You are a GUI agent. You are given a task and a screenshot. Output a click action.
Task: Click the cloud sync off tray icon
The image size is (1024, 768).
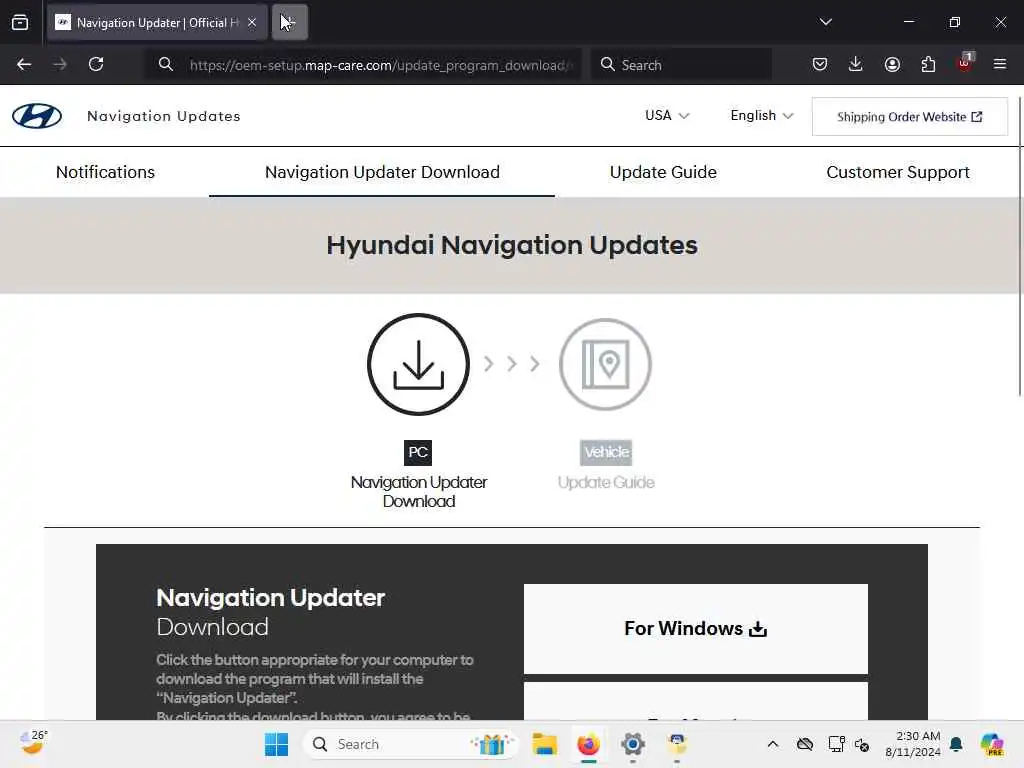click(805, 744)
